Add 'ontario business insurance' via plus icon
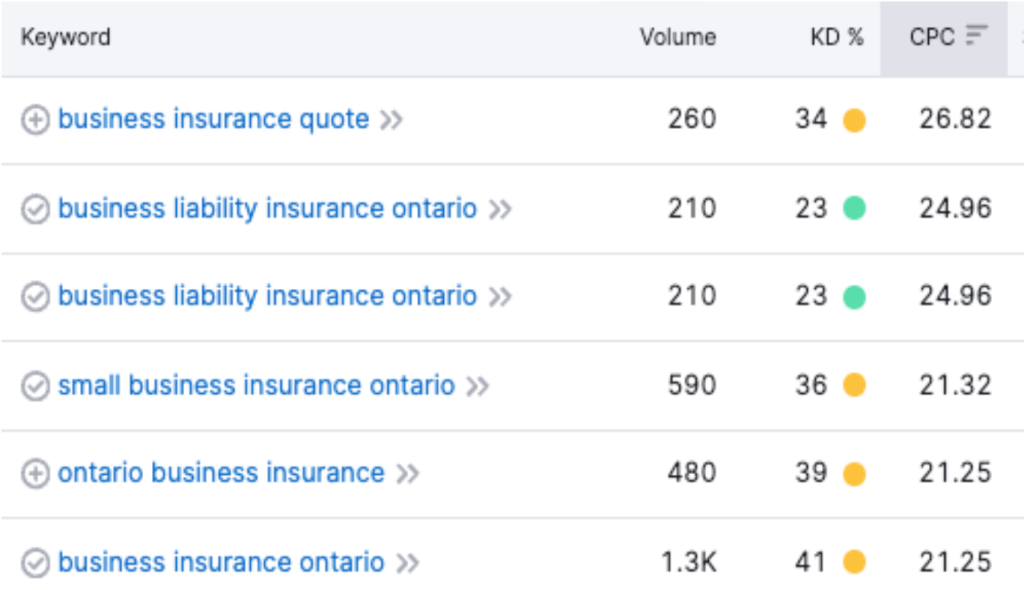 (x=35, y=474)
